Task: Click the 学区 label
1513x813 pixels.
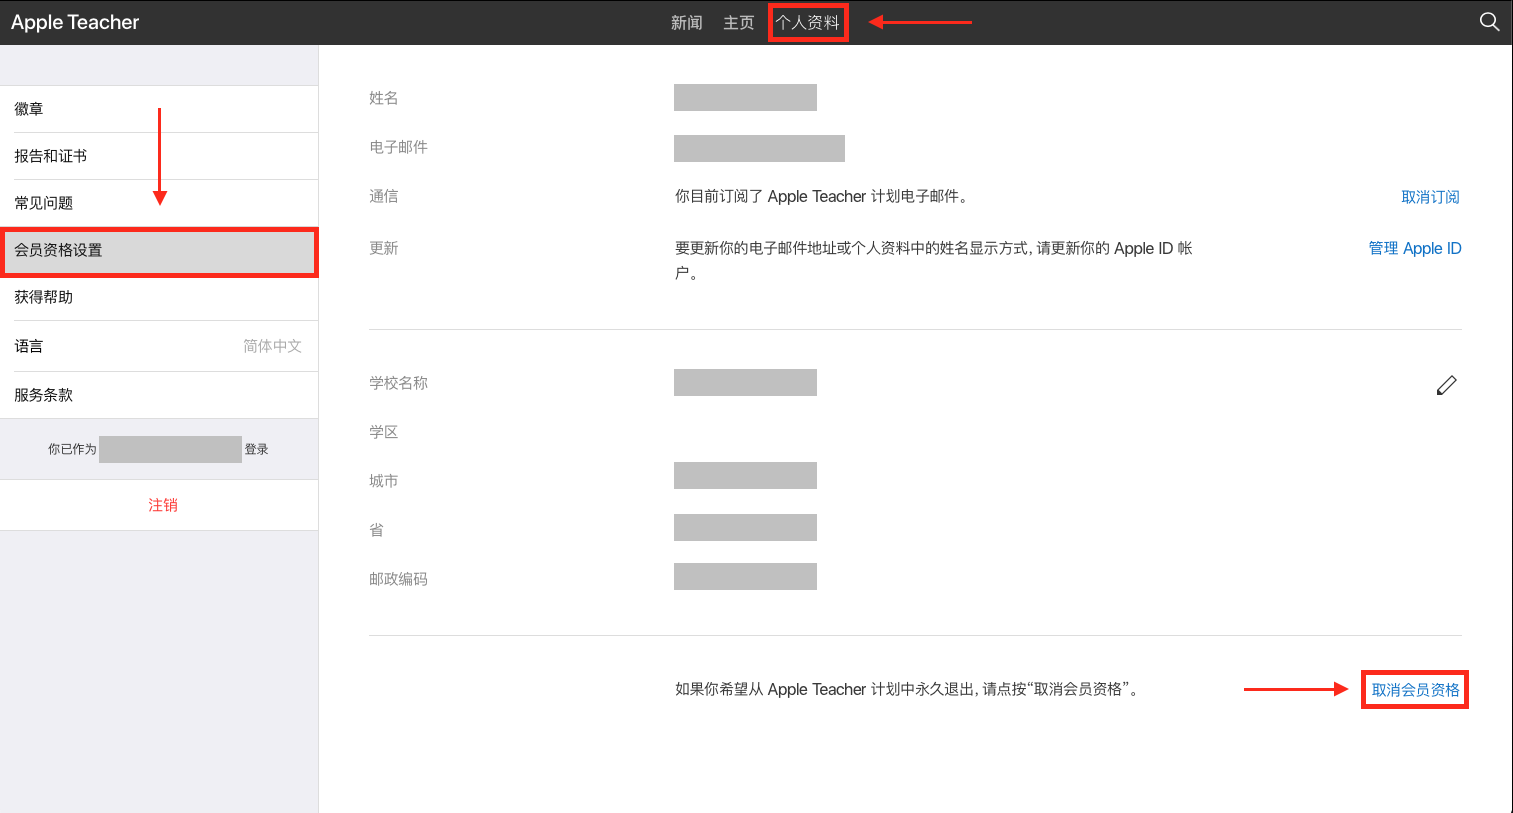Action: [x=384, y=432]
